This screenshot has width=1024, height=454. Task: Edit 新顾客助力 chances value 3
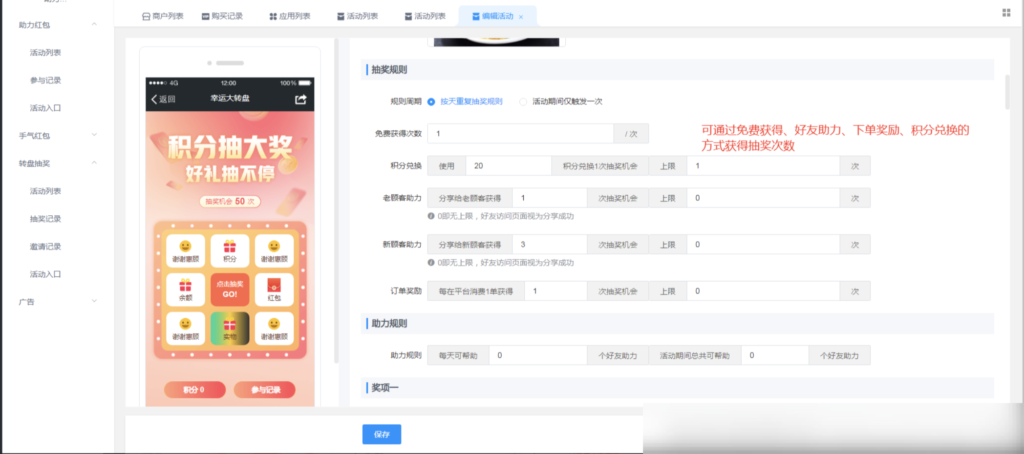tap(549, 245)
